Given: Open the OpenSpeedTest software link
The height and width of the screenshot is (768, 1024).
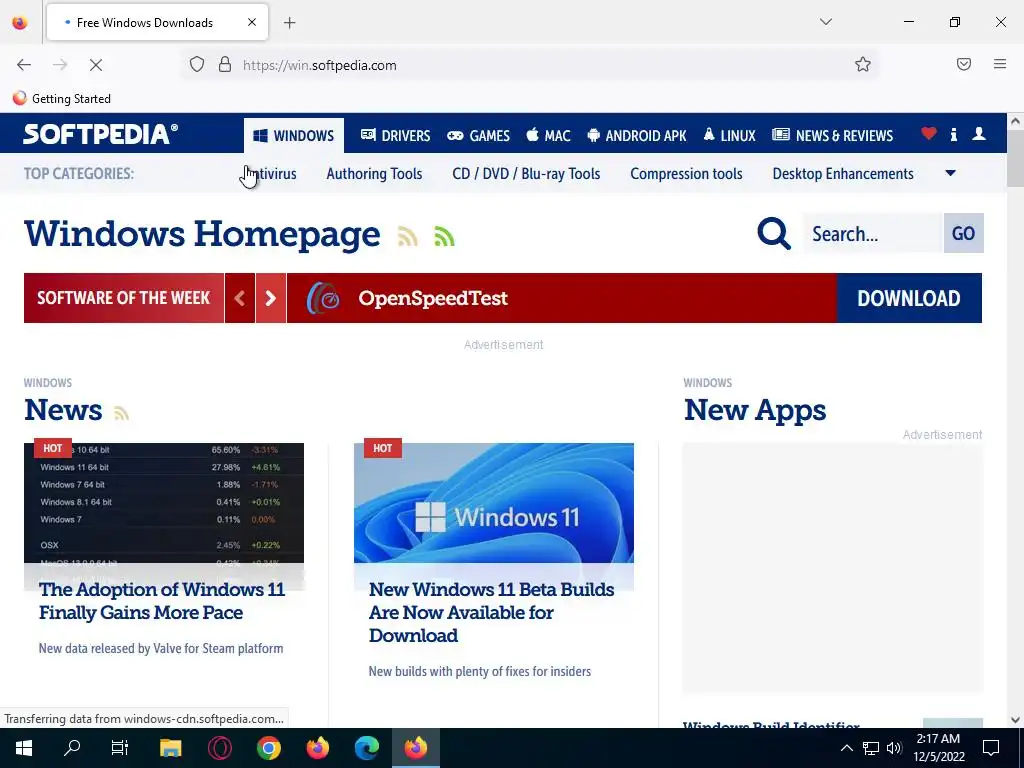Looking at the screenshot, I should (x=433, y=298).
